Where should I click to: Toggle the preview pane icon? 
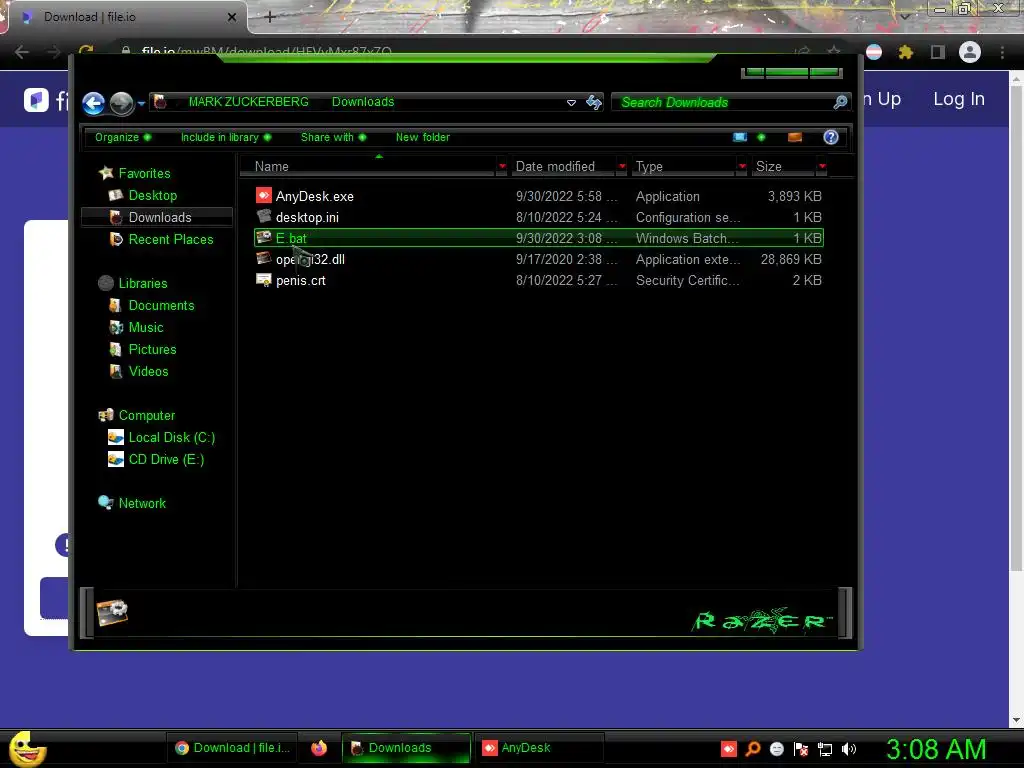click(x=795, y=137)
